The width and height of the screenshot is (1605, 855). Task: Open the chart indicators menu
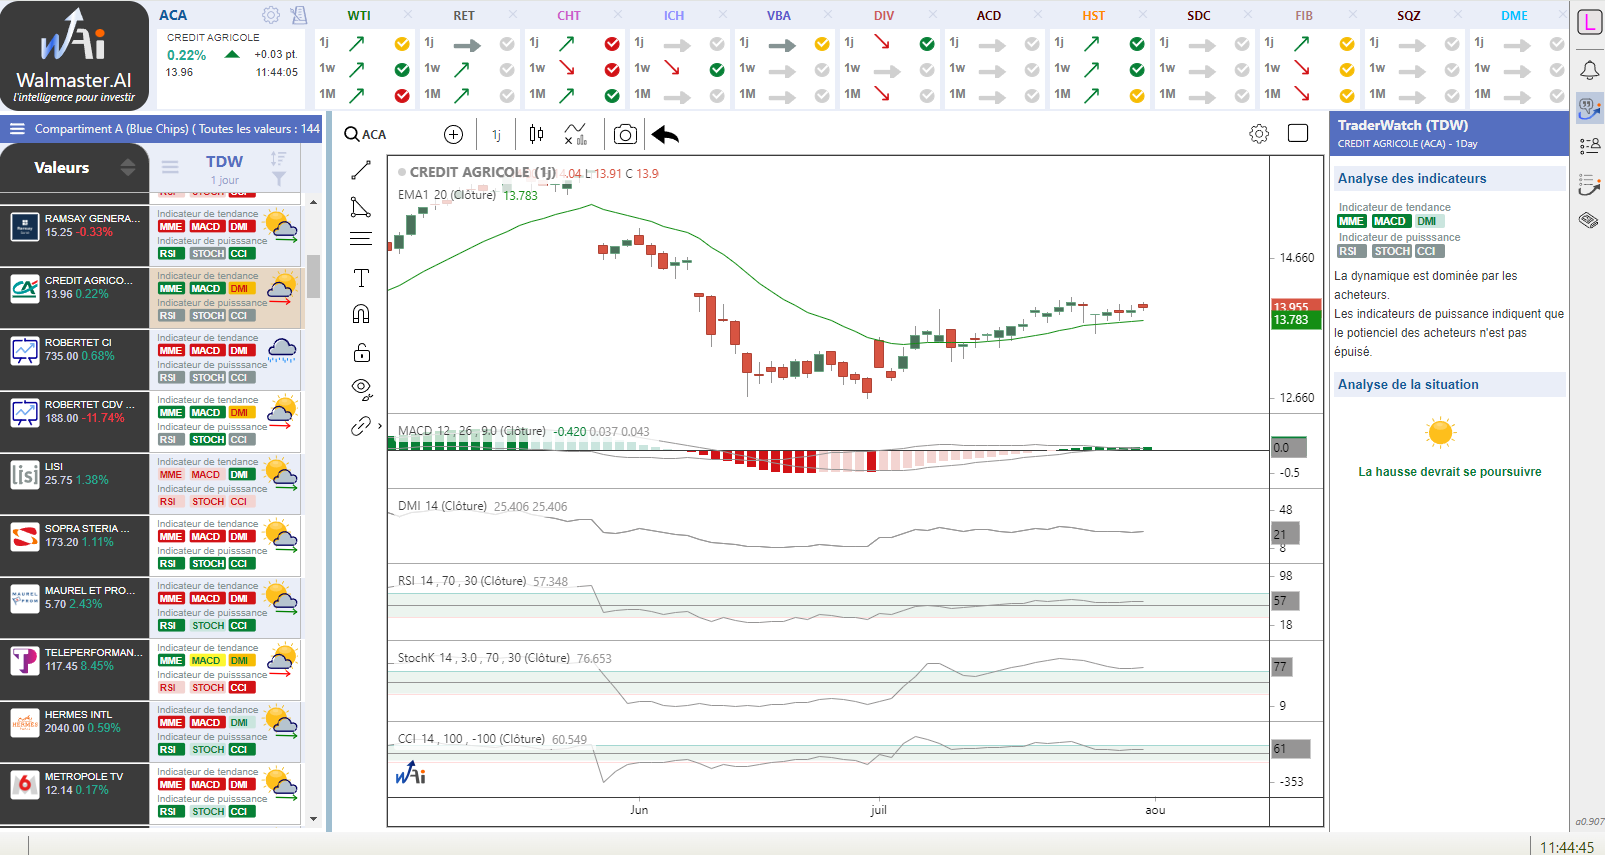tap(575, 135)
